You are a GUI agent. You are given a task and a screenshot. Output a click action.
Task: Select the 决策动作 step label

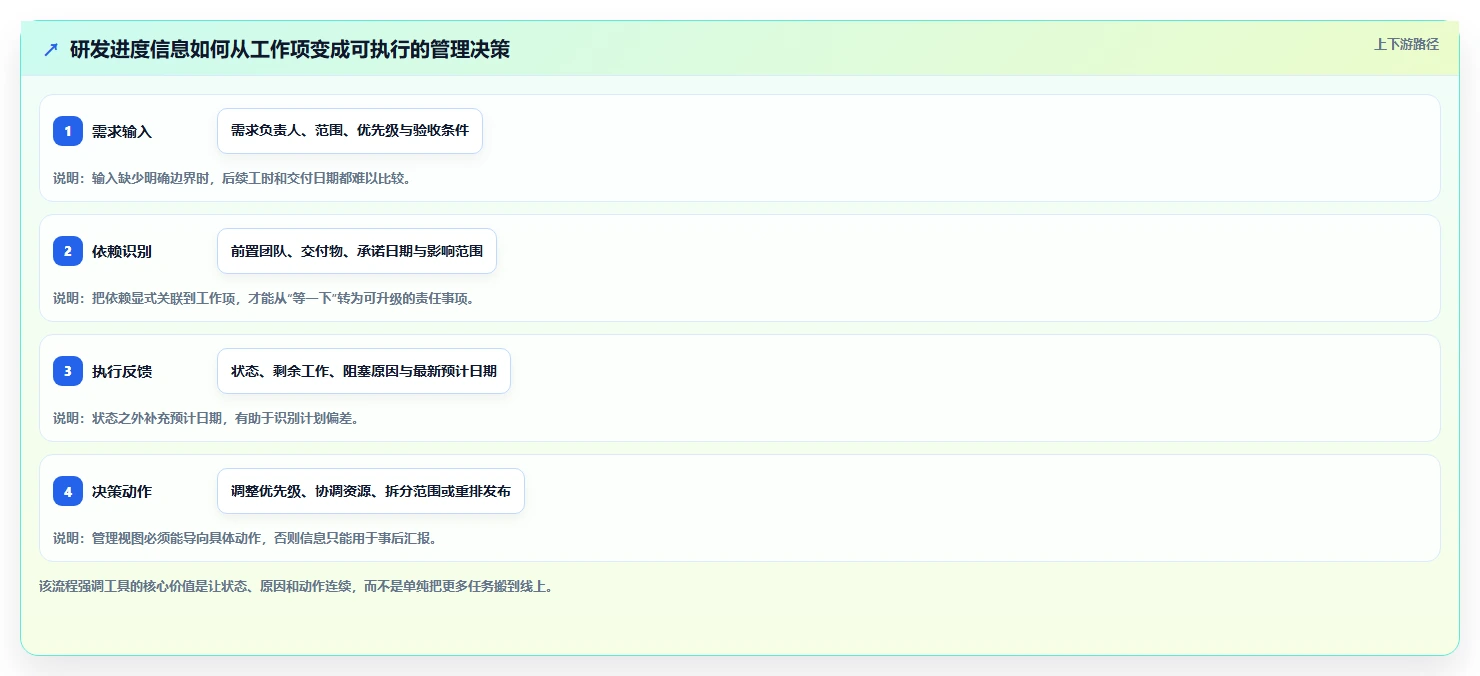coord(122,491)
